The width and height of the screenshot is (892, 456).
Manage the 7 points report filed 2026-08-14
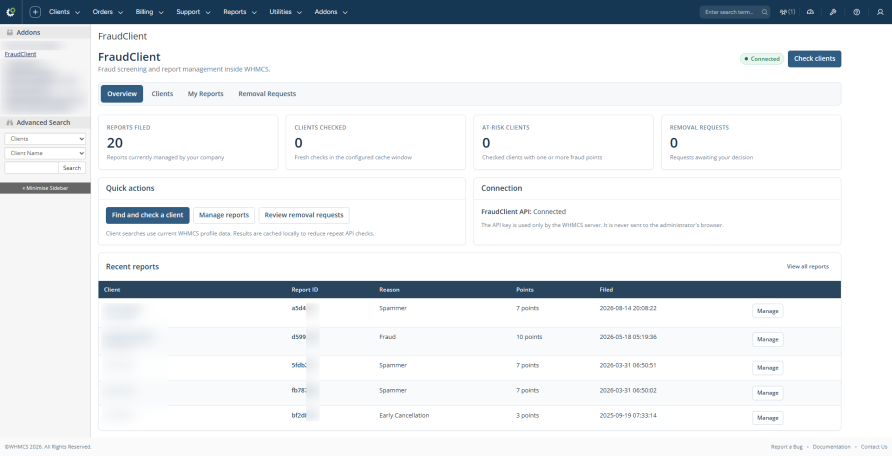click(767, 311)
